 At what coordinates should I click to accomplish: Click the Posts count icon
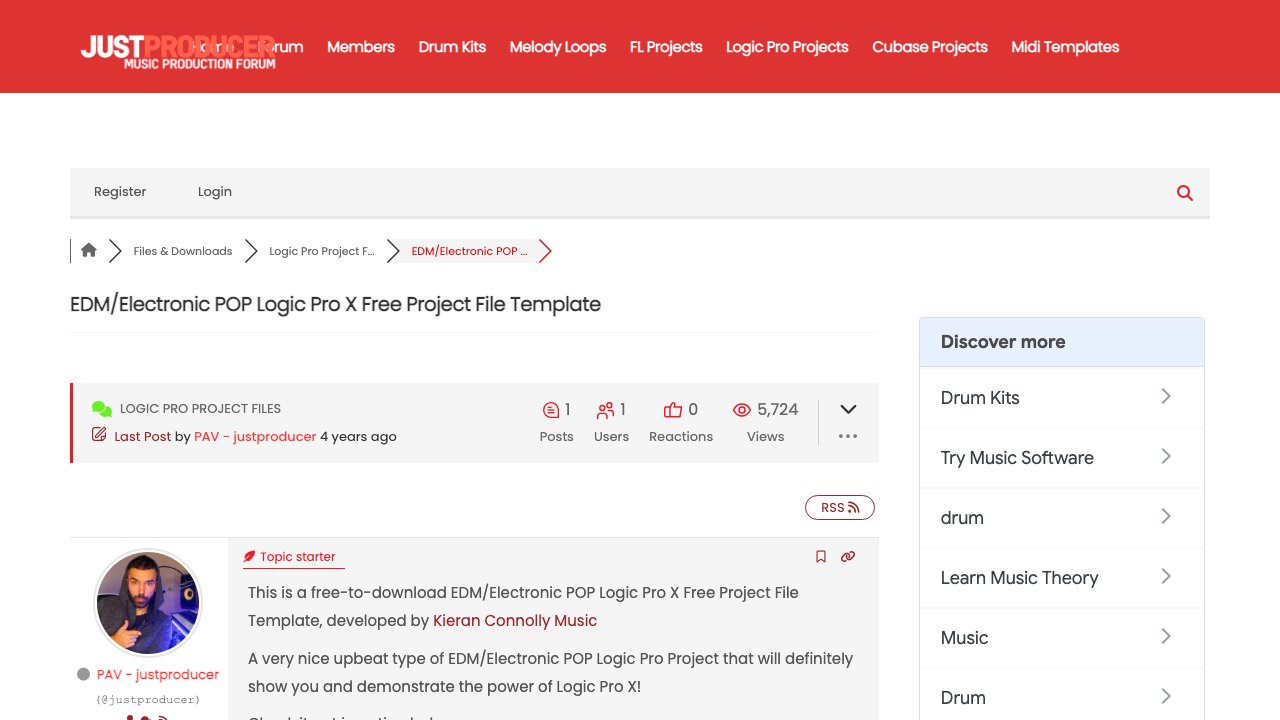(551, 410)
